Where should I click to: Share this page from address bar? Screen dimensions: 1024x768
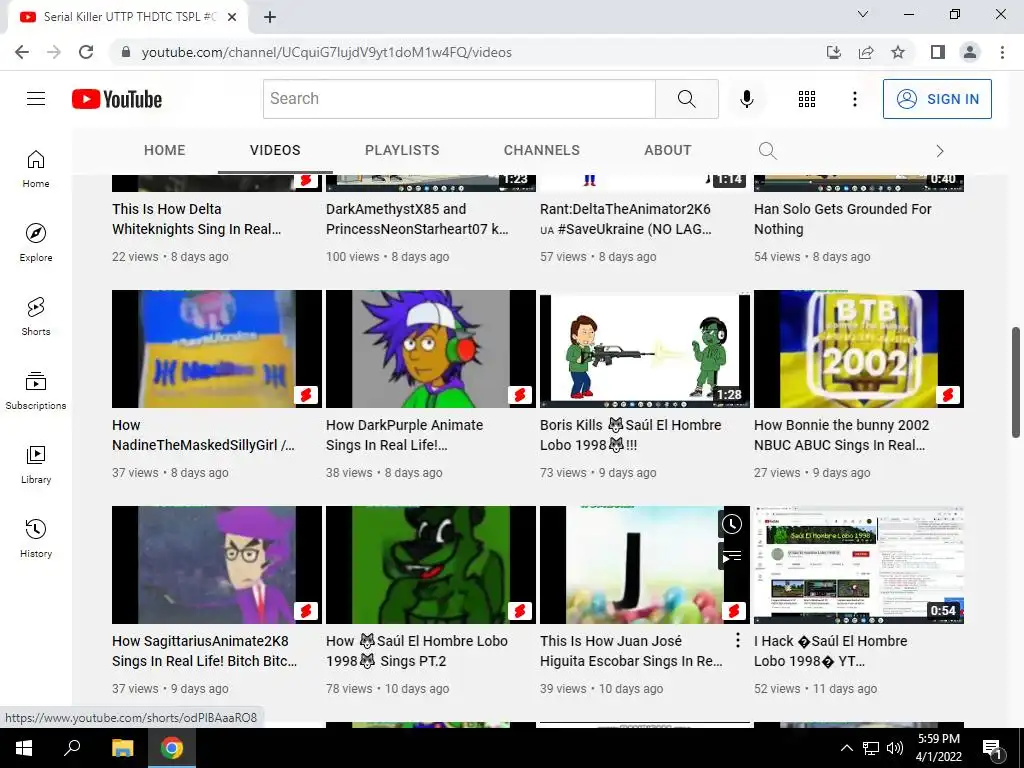tap(866, 52)
